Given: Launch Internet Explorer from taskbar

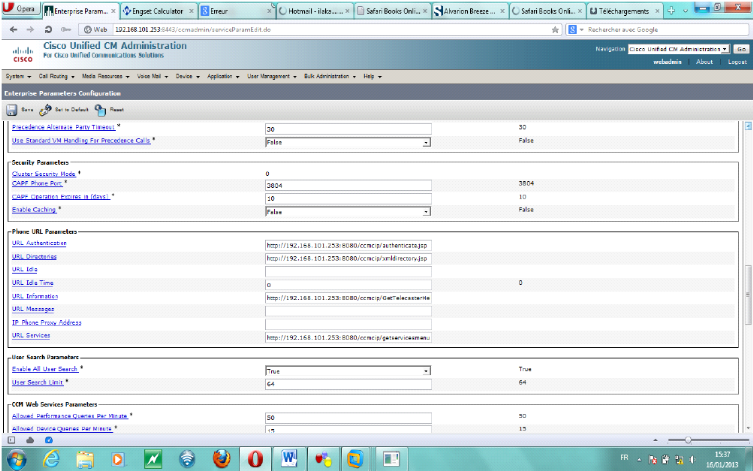Looking at the screenshot, I should 51,459.
